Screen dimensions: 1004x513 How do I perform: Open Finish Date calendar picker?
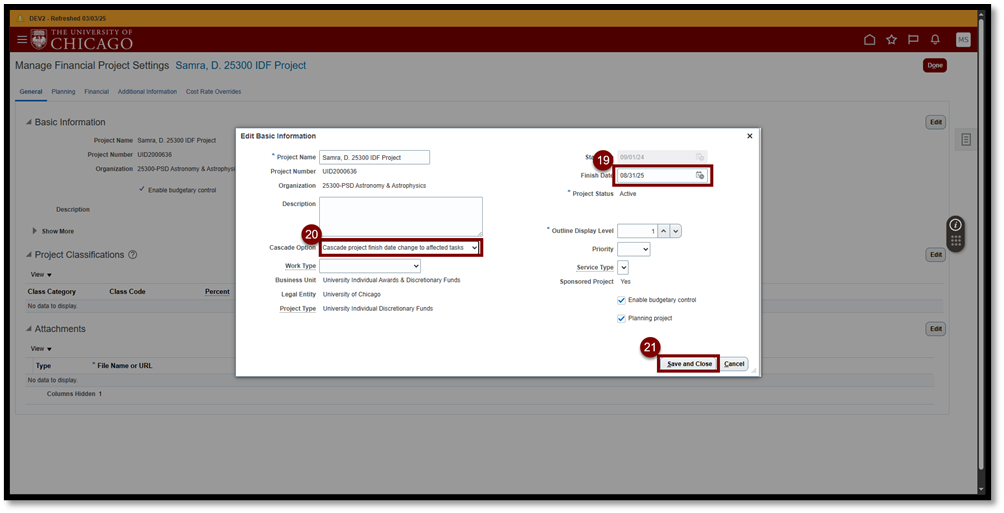tap(700, 175)
